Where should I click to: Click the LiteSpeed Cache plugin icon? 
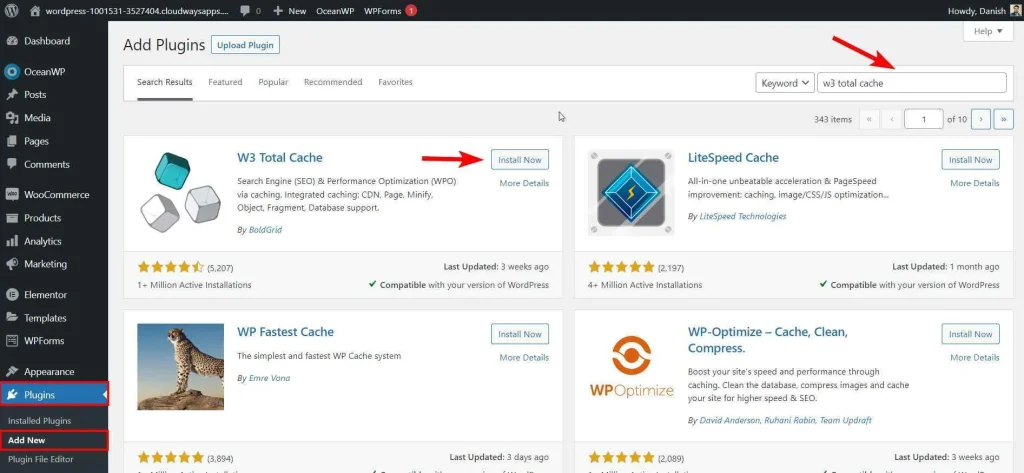pyautogui.click(x=631, y=193)
